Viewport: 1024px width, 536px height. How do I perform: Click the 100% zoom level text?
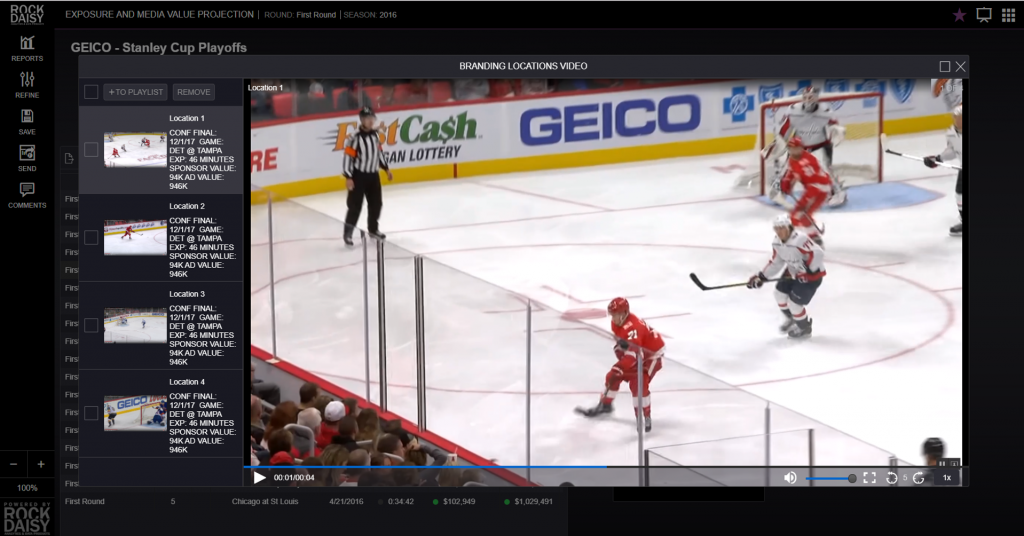27,488
